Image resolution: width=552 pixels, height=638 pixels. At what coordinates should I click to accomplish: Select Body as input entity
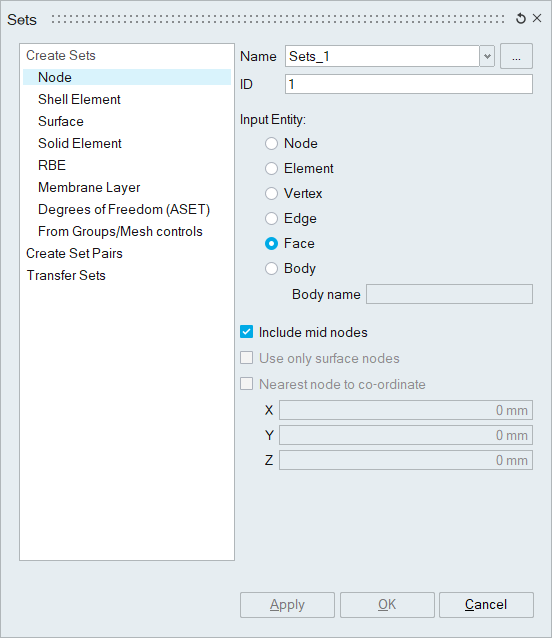click(271, 269)
